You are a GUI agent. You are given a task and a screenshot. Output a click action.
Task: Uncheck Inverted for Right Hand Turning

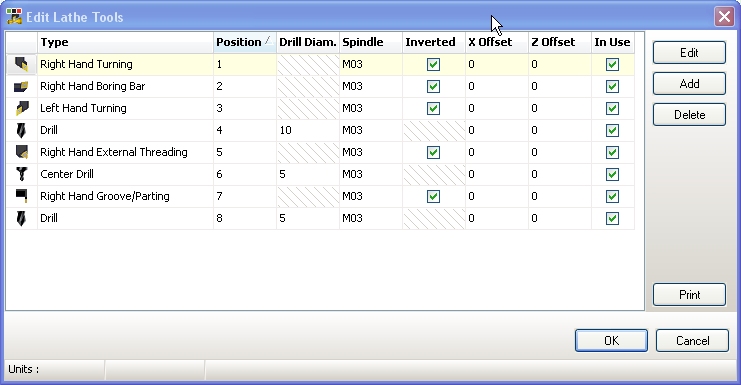click(433, 64)
